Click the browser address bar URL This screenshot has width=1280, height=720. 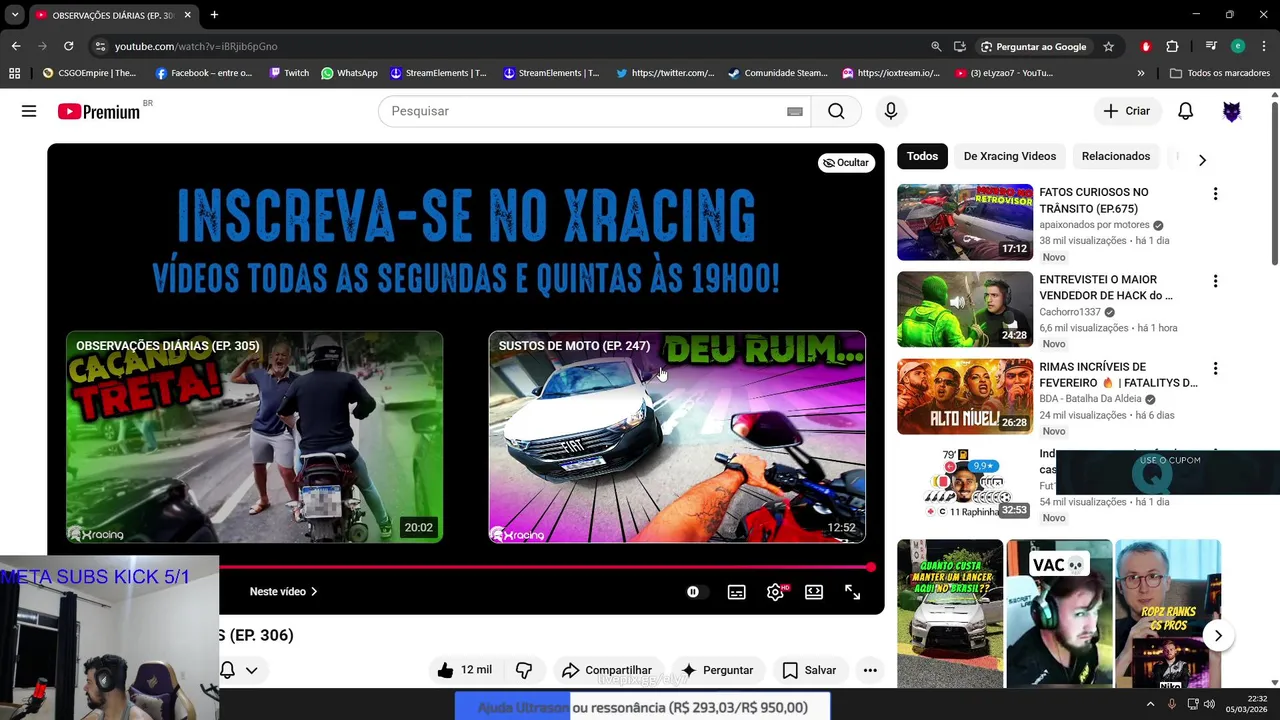196,46
